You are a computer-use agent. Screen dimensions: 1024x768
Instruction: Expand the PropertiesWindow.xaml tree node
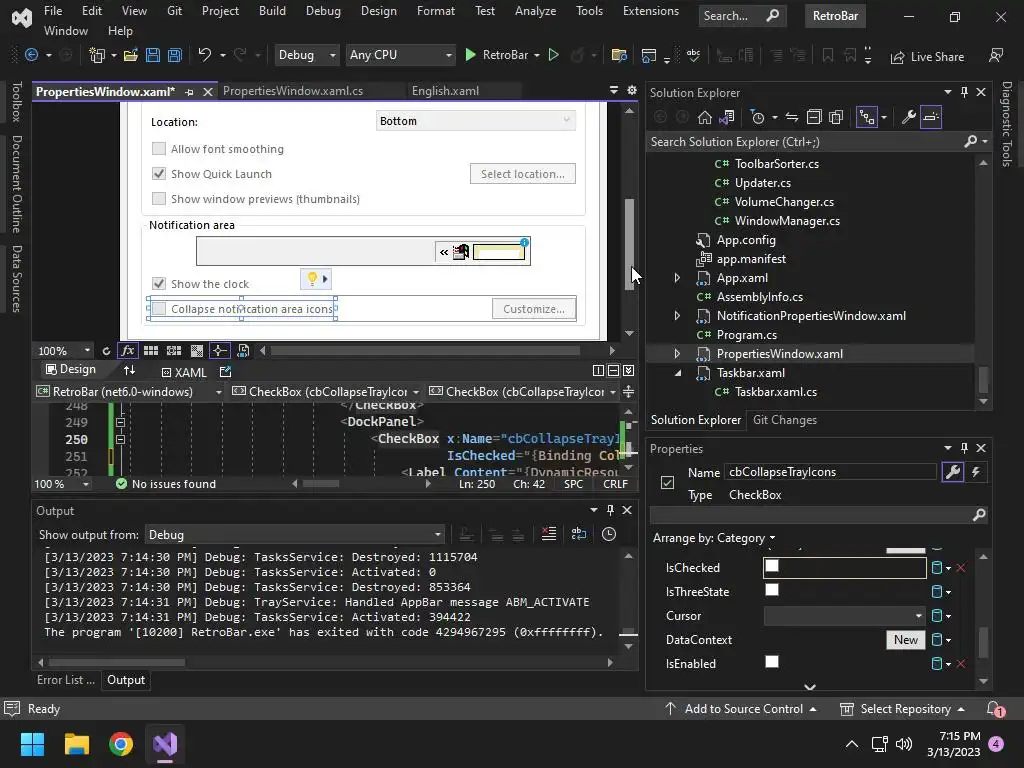tap(677, 354)
